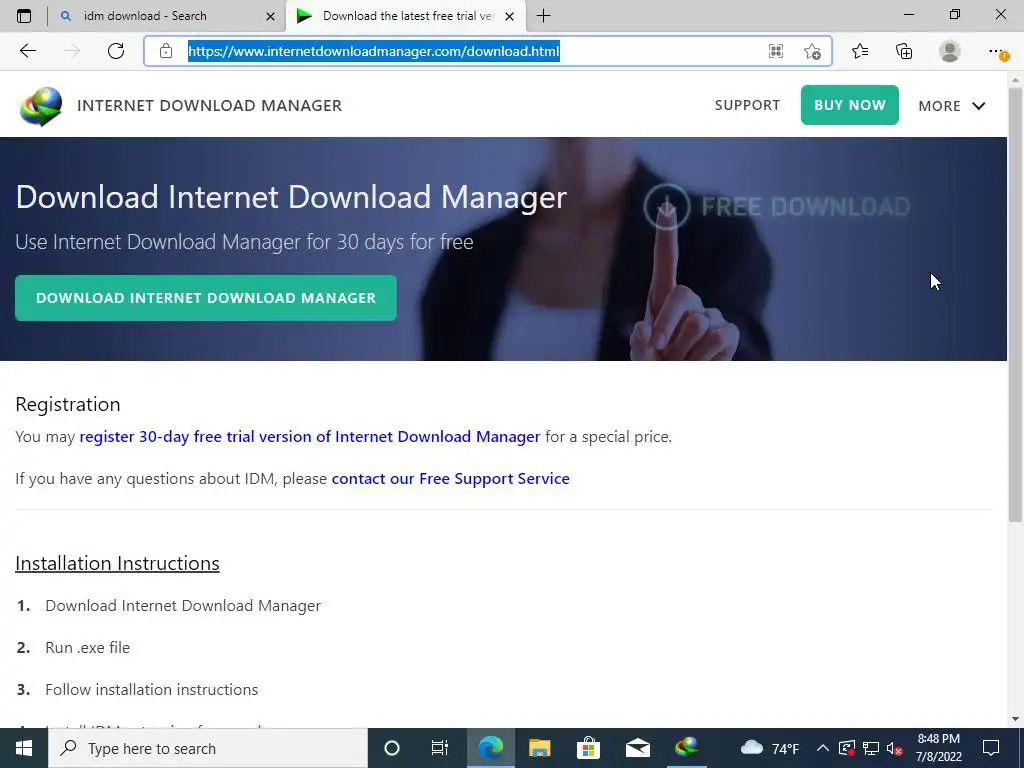Viewport: 1024px width, 768px height.
Task: Click DOWNLOAD INTERNET DOWNLOAD MANAGER button
Action: [x=206, y=298]
